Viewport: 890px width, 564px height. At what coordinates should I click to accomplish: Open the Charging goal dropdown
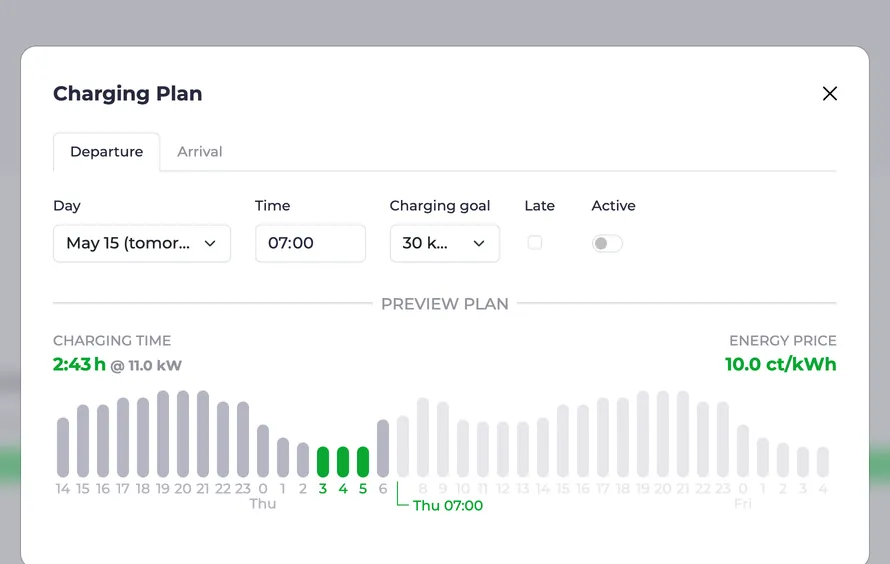pos(444,243)
